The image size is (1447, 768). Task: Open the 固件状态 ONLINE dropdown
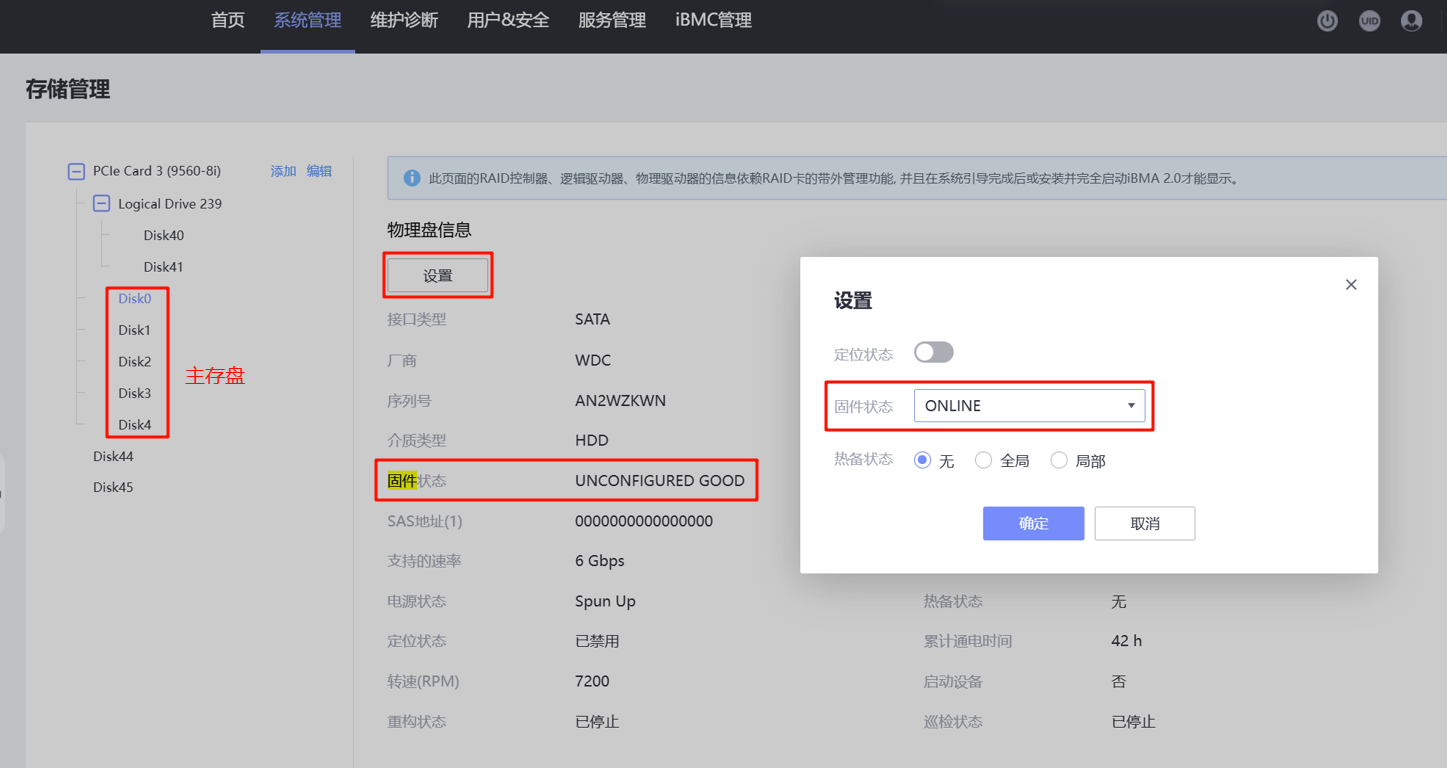click(x=1029, y=406)
